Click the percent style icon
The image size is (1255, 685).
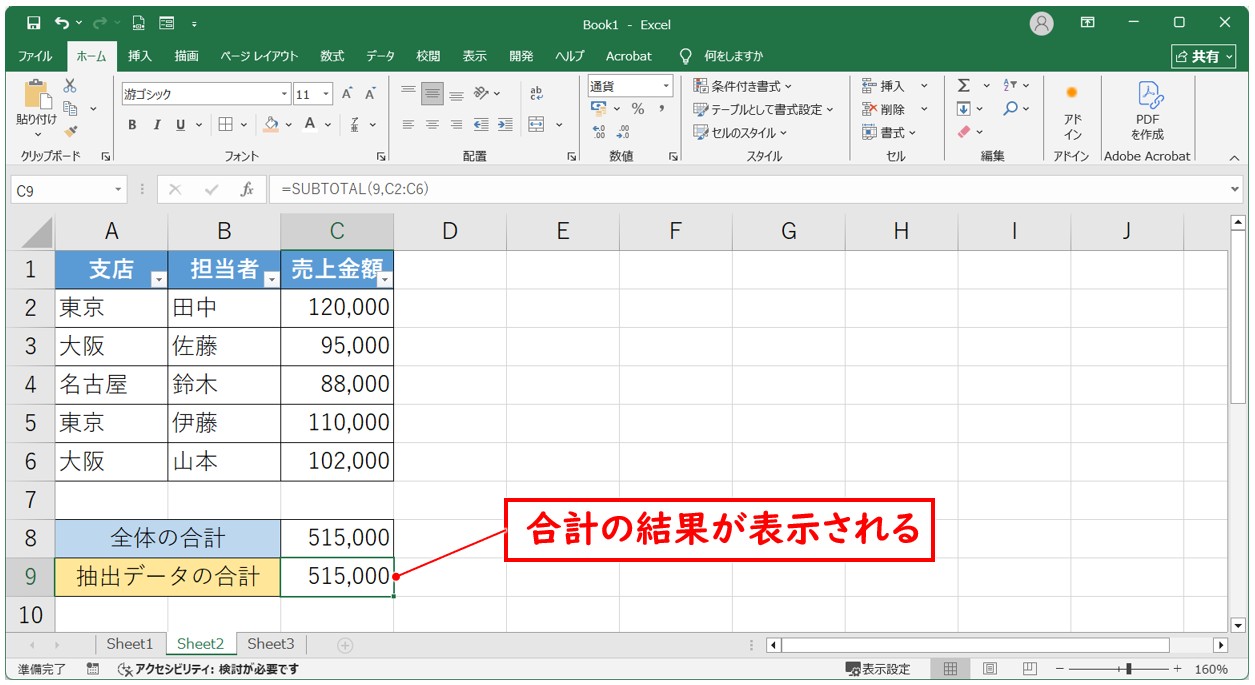pyautogui.click(x=637, y=109)
